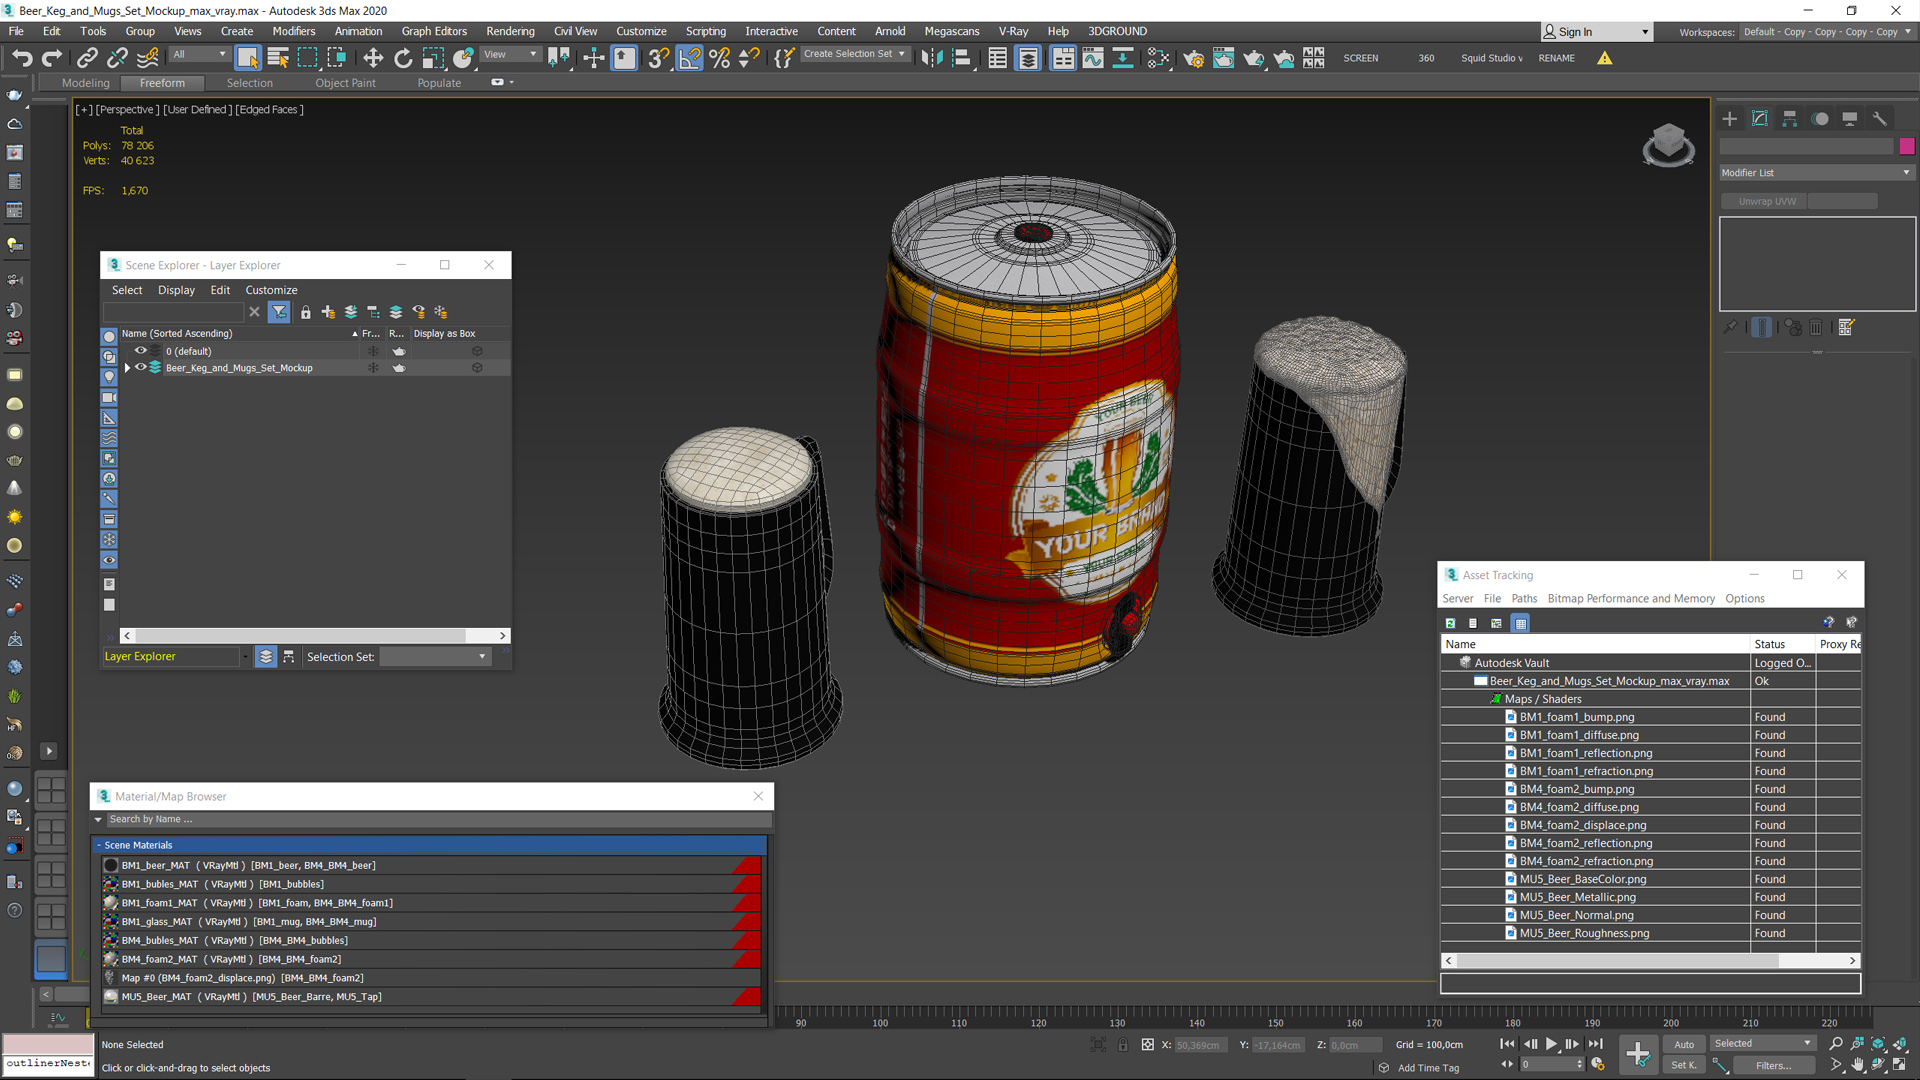This screenshot has width=1920, height=1080.
Task: Click the viewport navigation ViewCube
Action: point(1668,145)
